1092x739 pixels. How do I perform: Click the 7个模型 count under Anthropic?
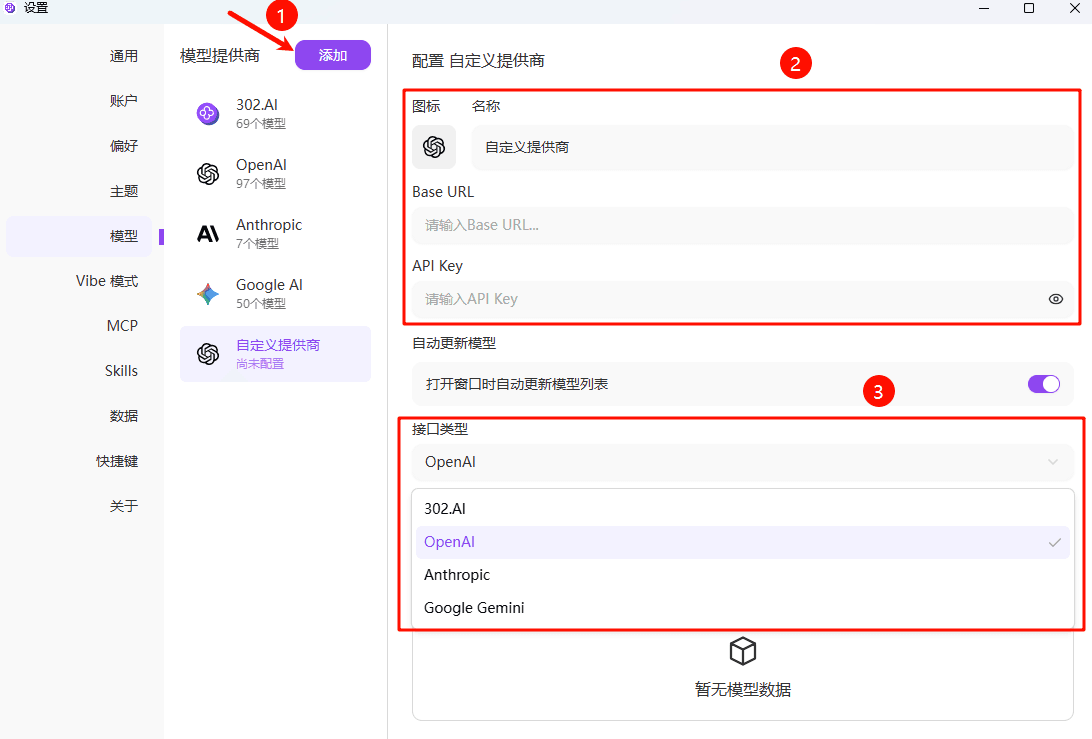(x=257, y=243)
